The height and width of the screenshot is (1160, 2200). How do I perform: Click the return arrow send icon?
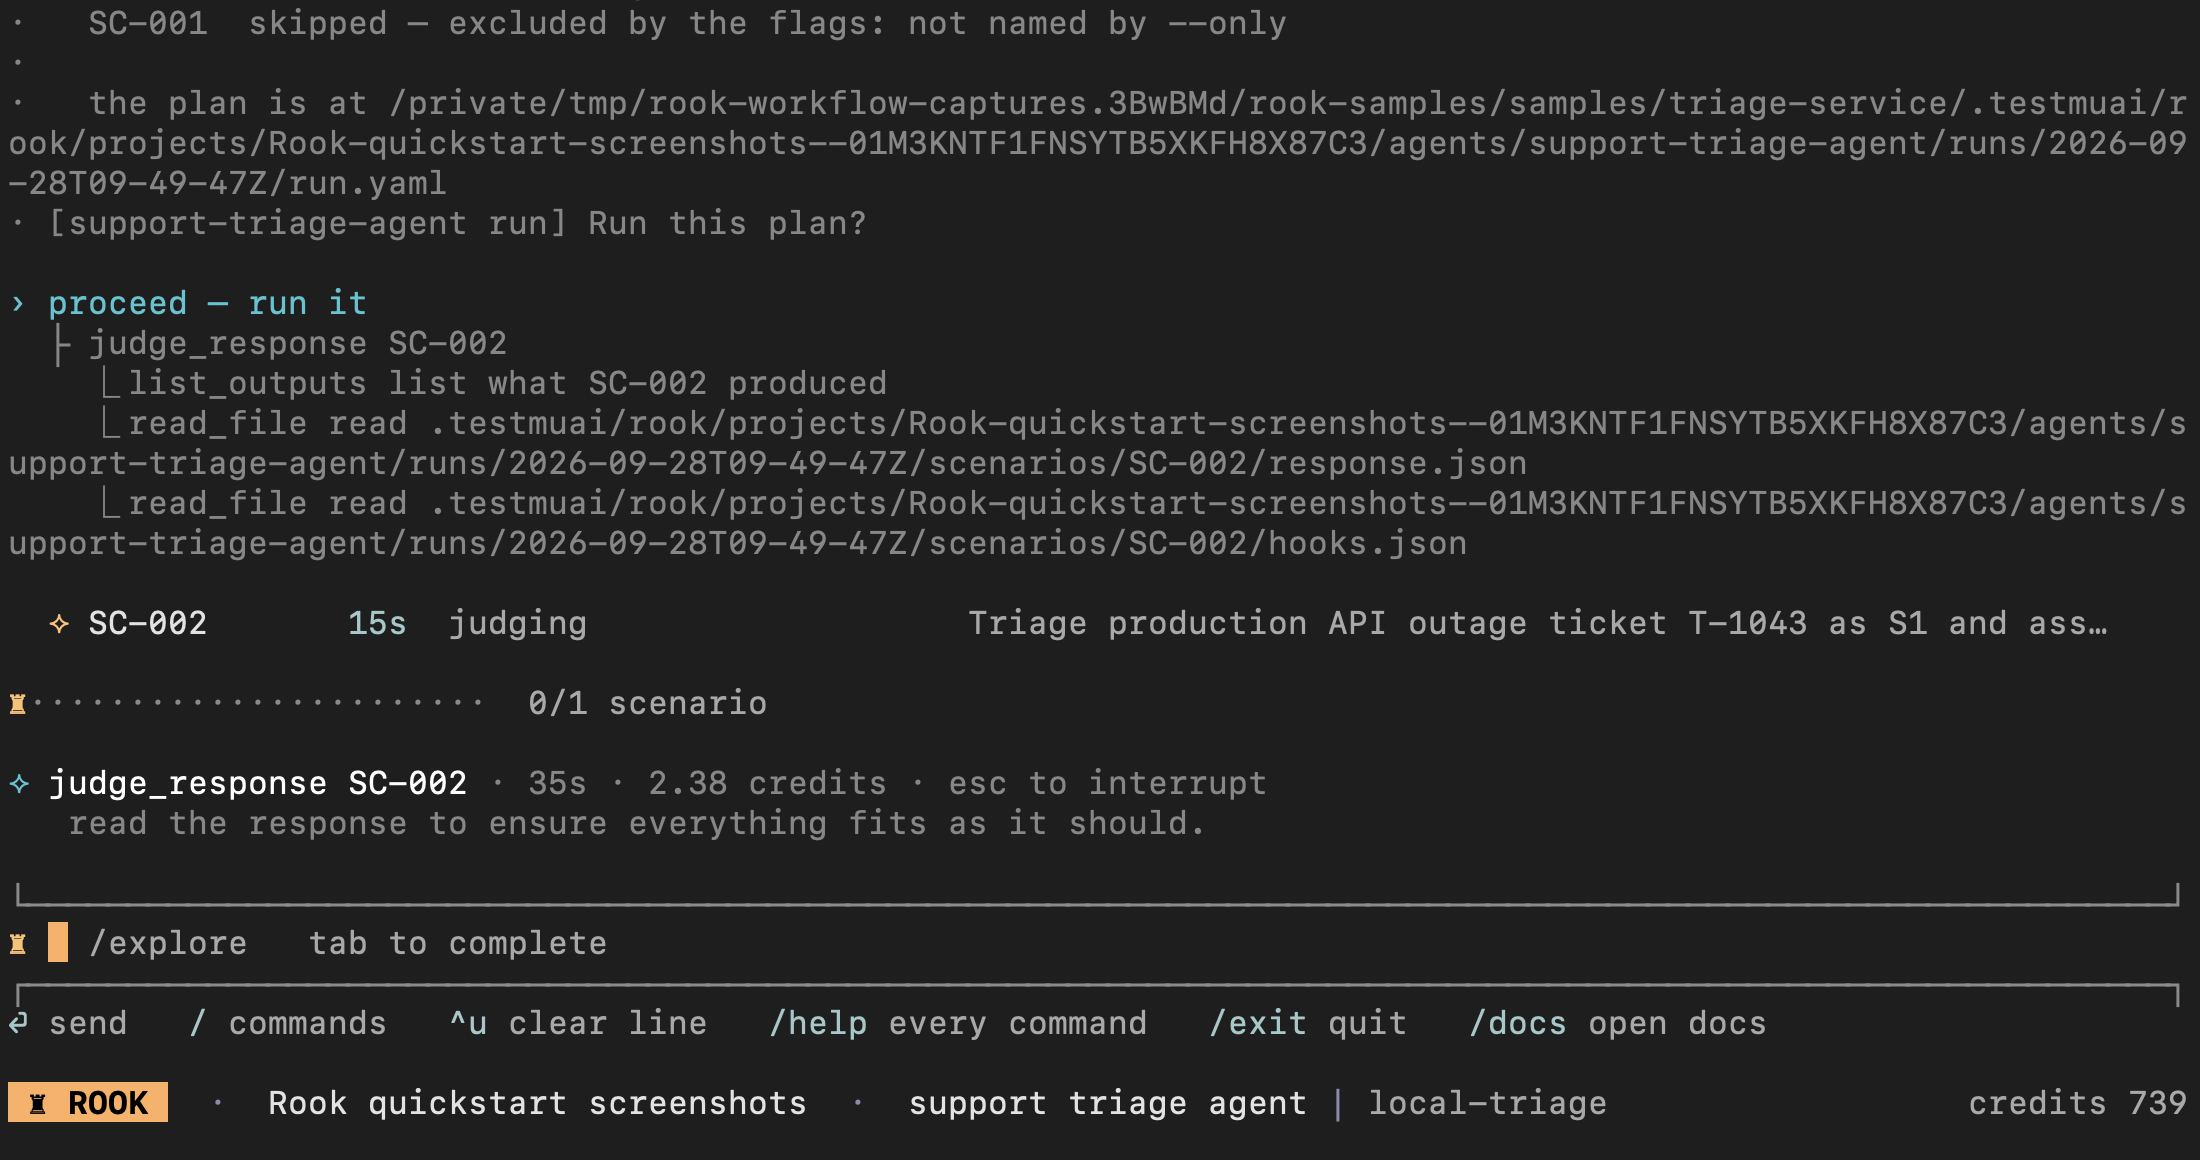coord(19,1023)
